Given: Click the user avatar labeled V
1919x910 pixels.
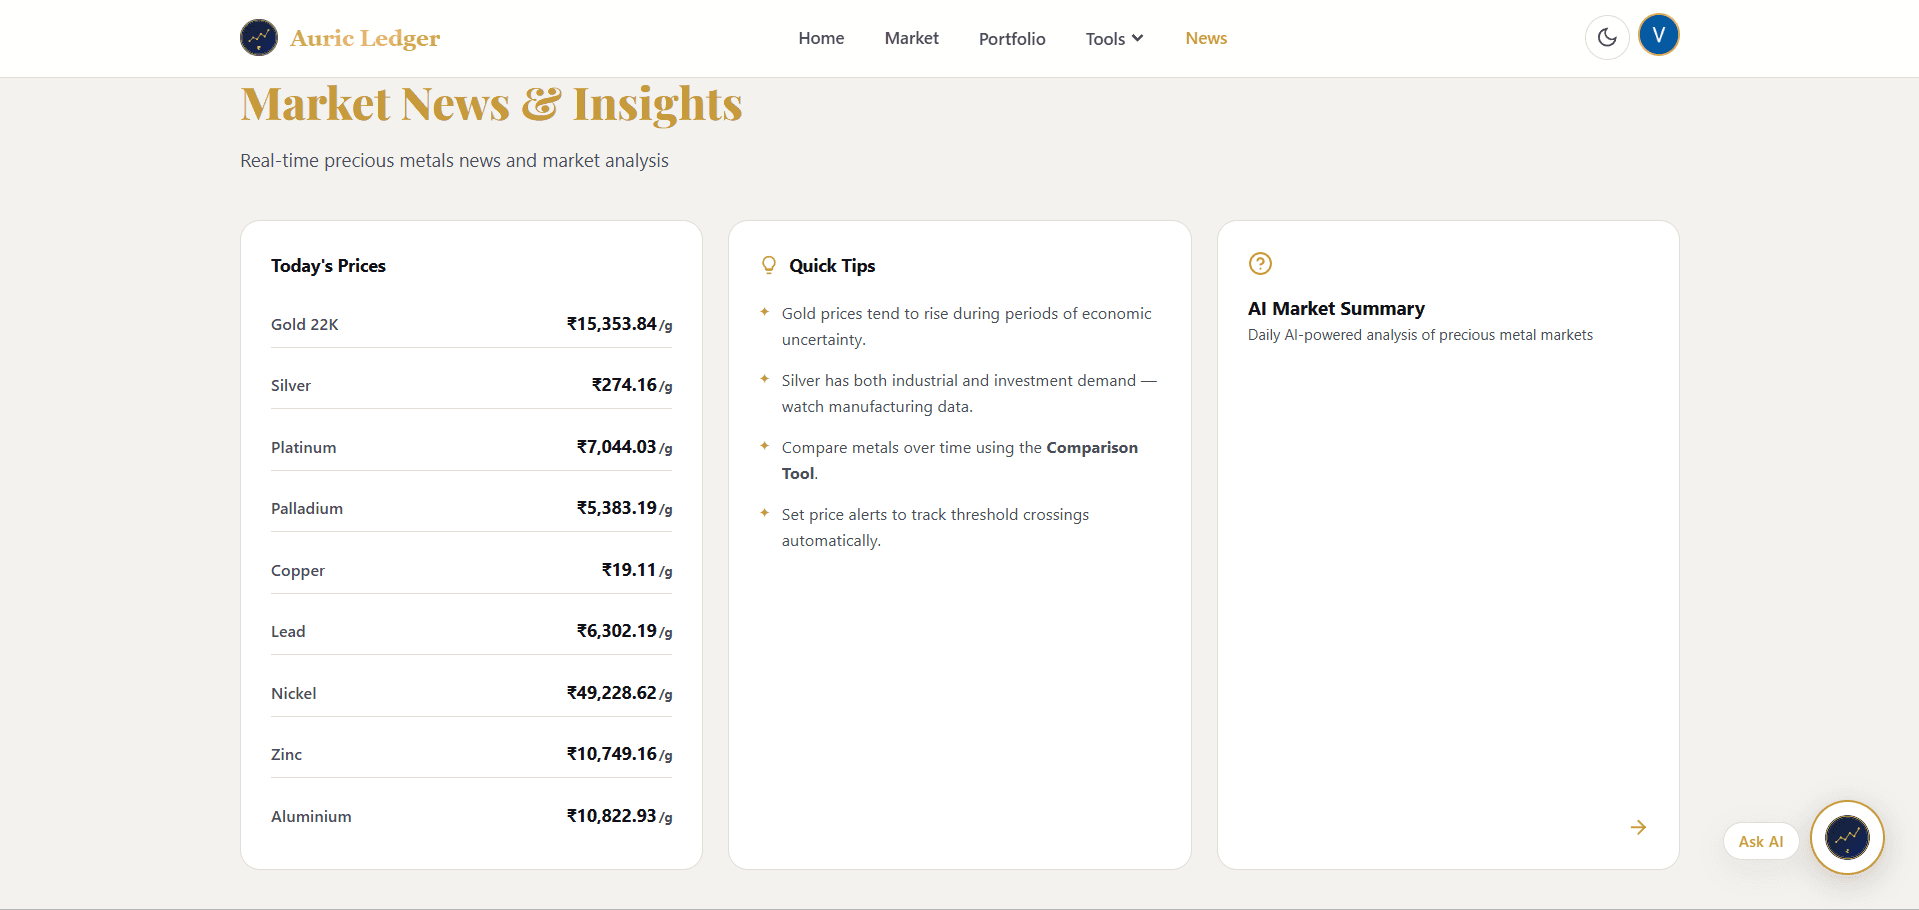Looking at the screenshot, I should coord(1659,34).
